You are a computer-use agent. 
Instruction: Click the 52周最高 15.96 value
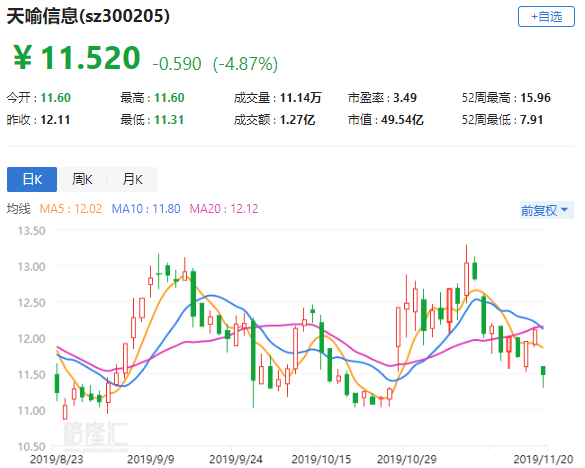(506, 98)
